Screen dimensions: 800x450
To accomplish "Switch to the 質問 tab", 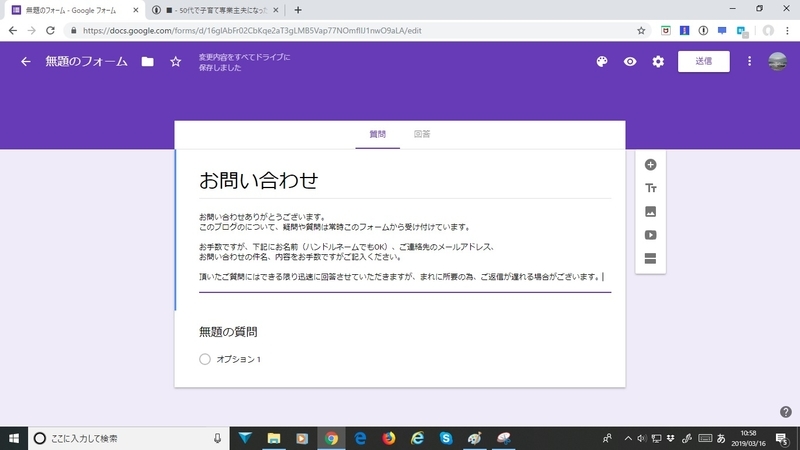I will (x=378, y=134).
